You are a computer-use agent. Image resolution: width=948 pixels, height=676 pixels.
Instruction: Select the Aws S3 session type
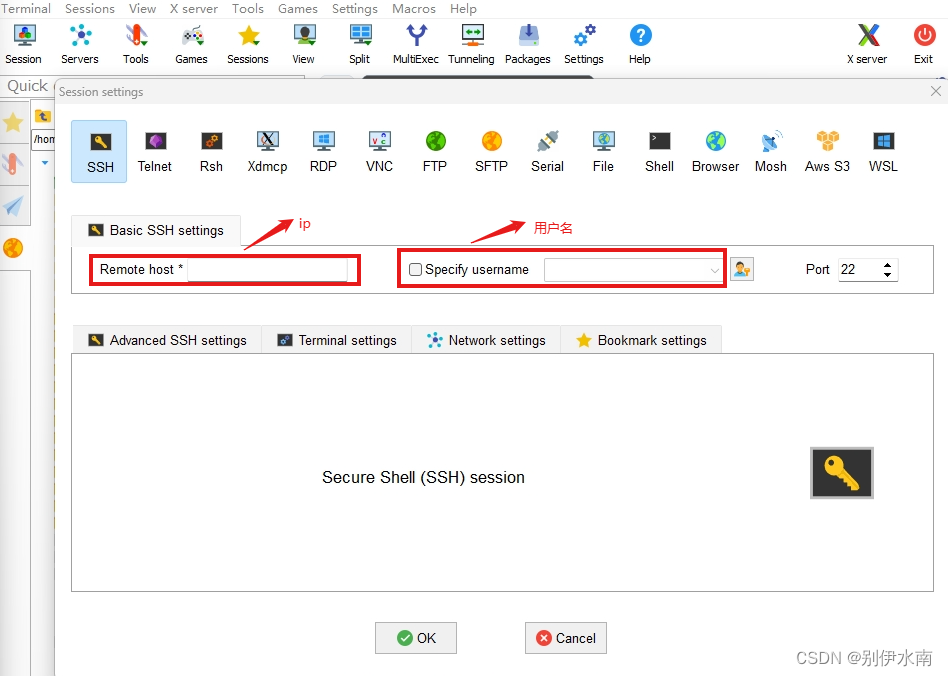coord(828,151)
